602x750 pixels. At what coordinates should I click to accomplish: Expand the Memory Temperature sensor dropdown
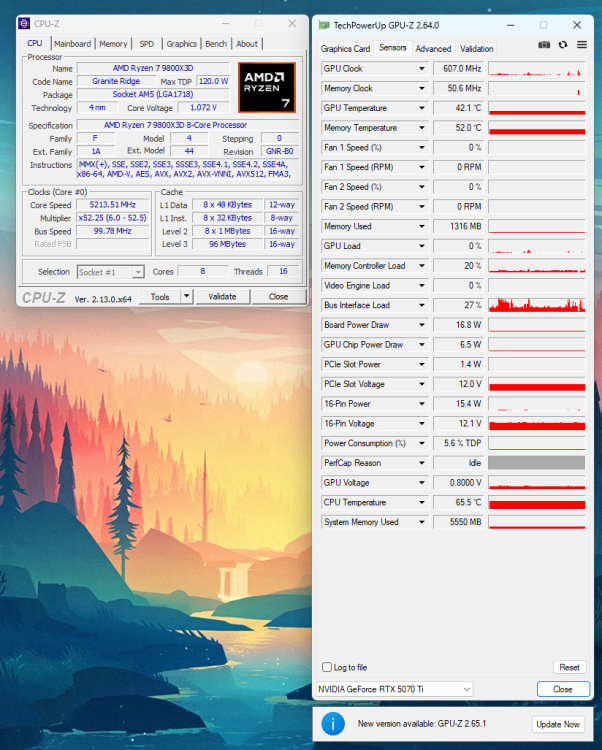click(x=422, y=128)
